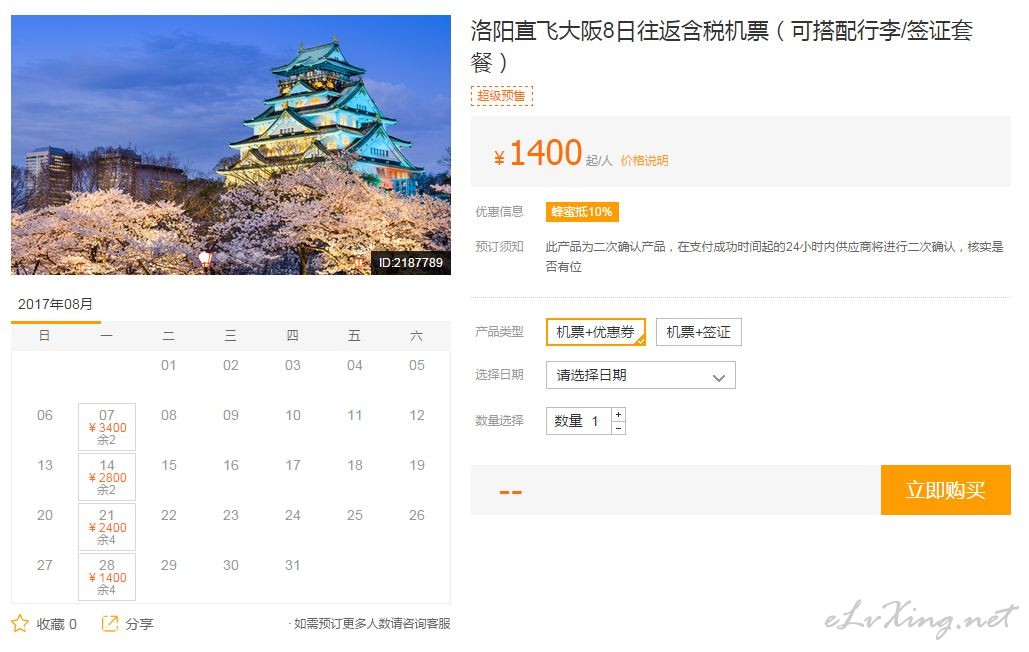Click the favorite star icon

(20, 623)
